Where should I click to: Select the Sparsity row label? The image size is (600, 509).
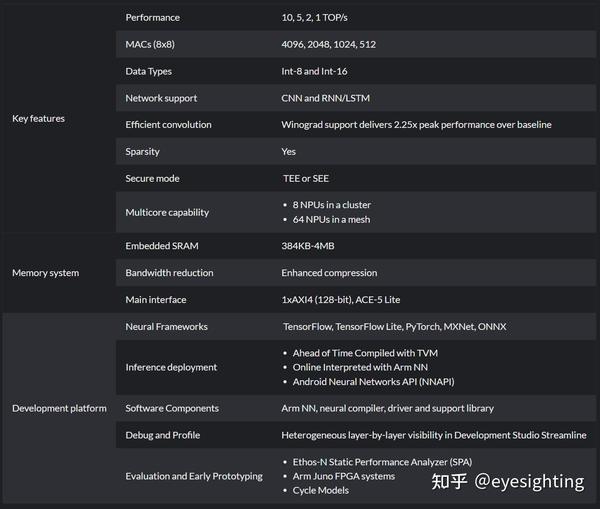(142, 152)
